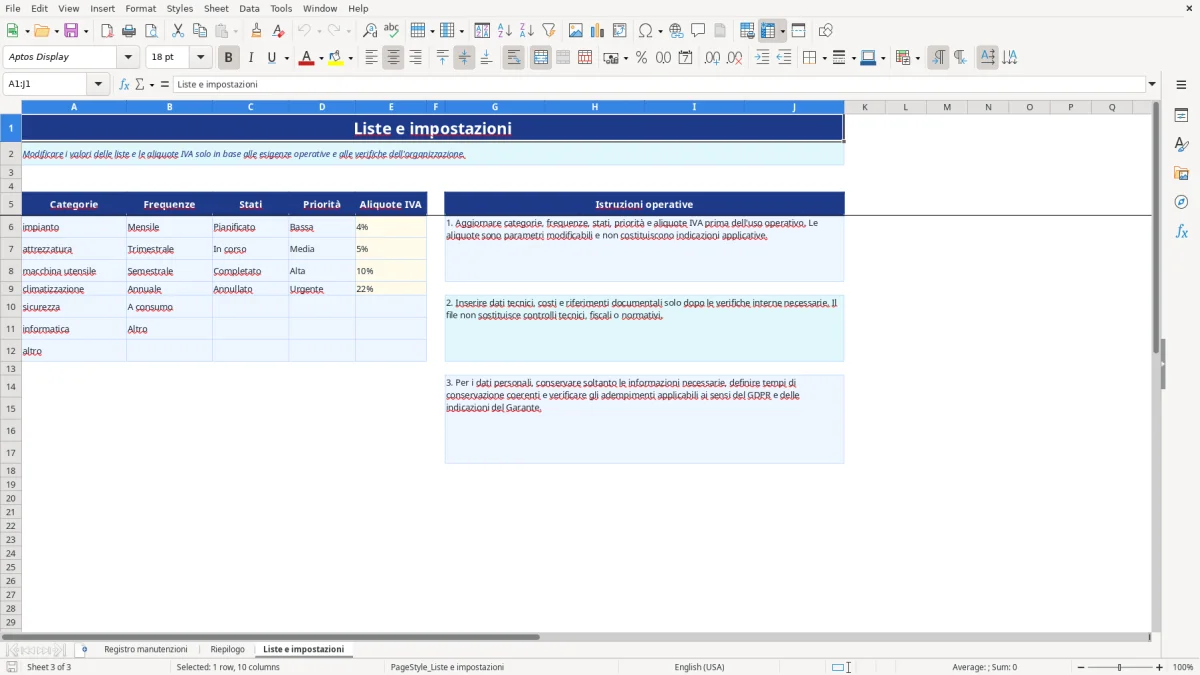
Task: Open Conditional Formatting dropdown arrow
Action: (x=917, y=58)
